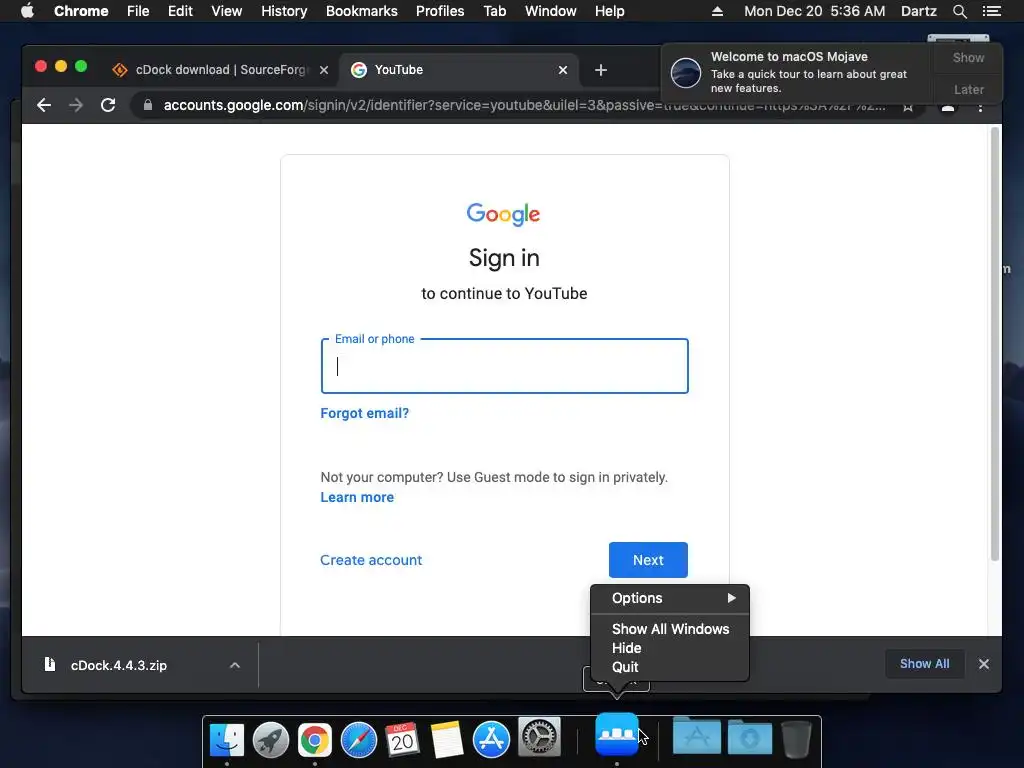The image size is (1024, 768).
Task: Click the browser forward arrow
Action: pos(76,105)
